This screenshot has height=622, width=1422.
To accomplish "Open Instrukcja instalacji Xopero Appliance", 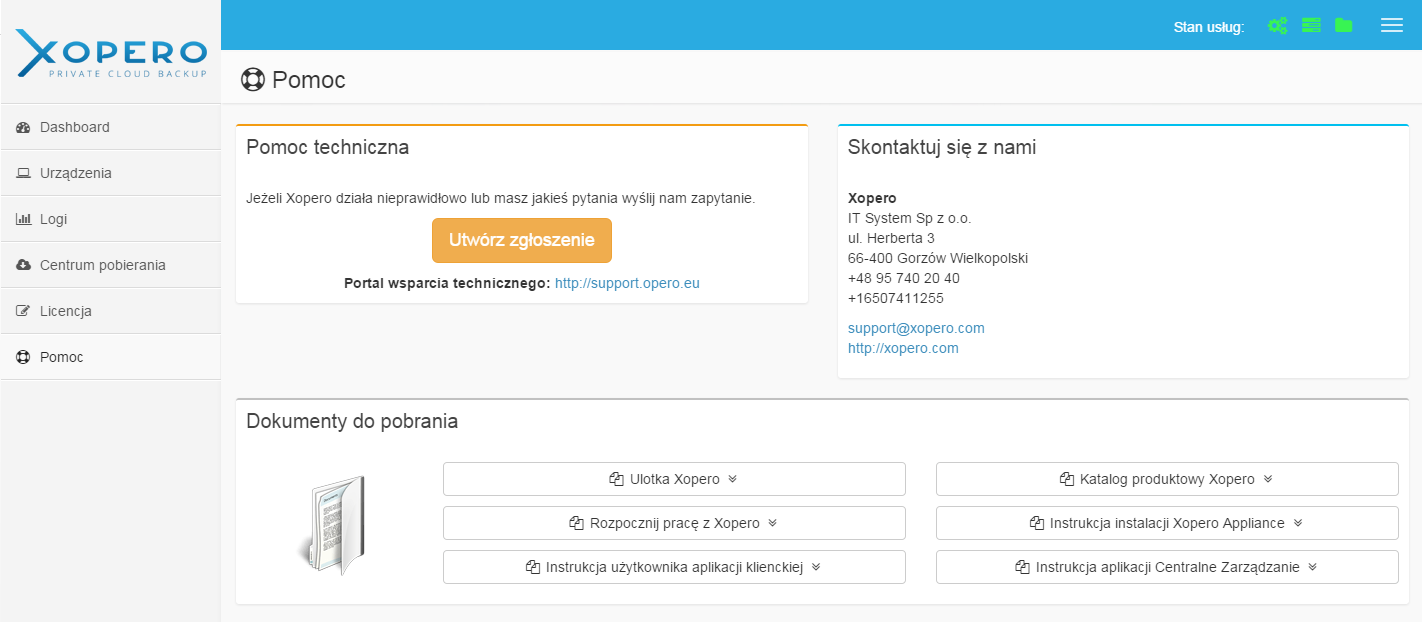I will coord(1167,523).
